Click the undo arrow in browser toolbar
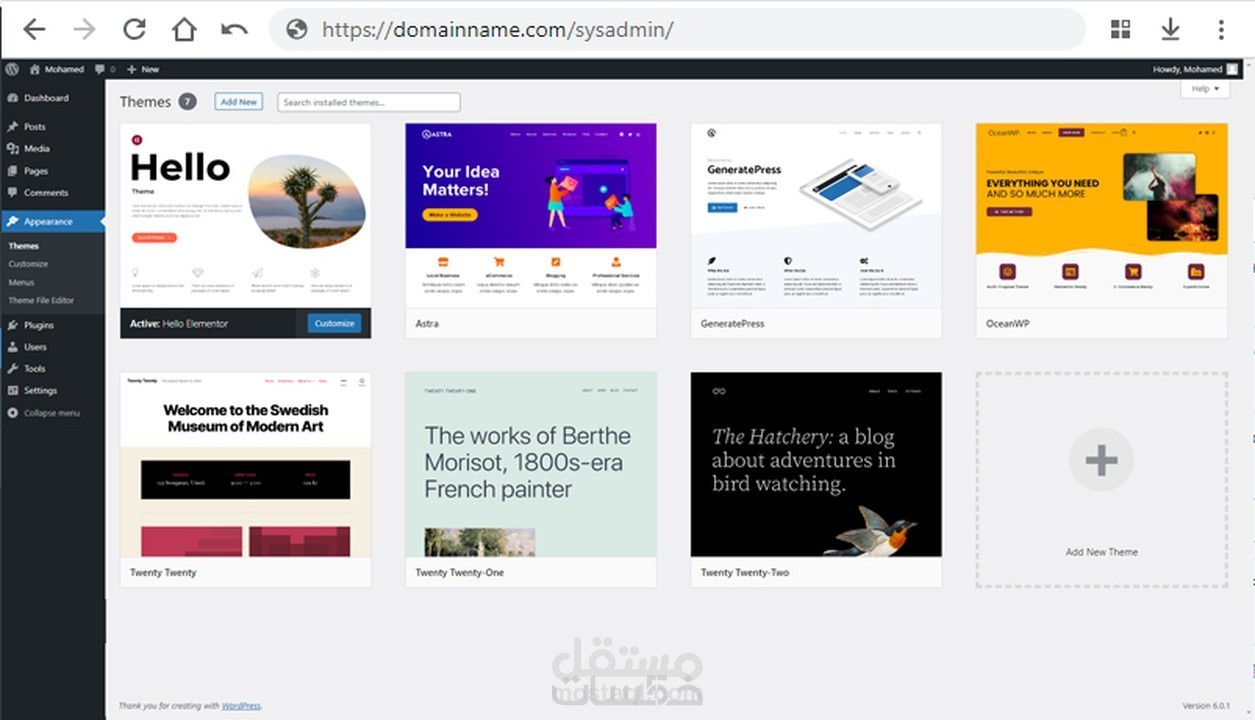 click(x=234, y=29)
